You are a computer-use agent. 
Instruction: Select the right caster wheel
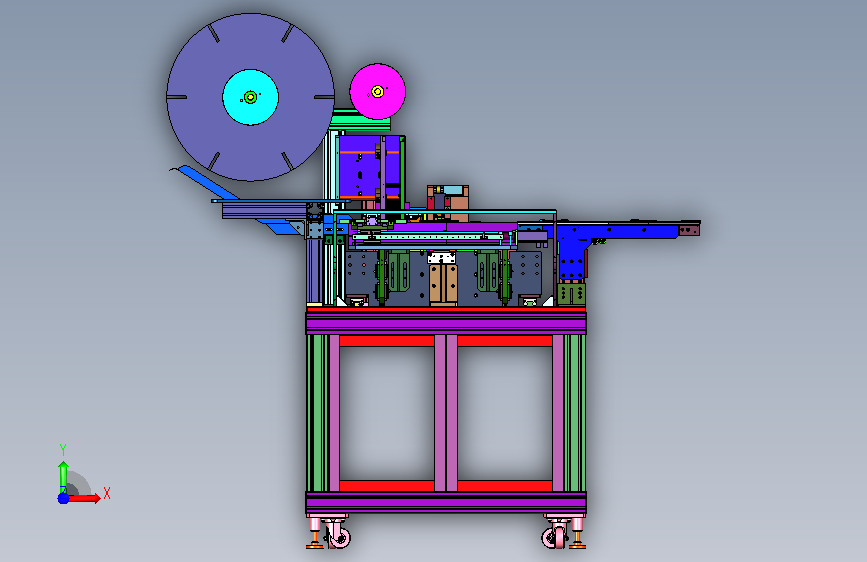point(555,537)
